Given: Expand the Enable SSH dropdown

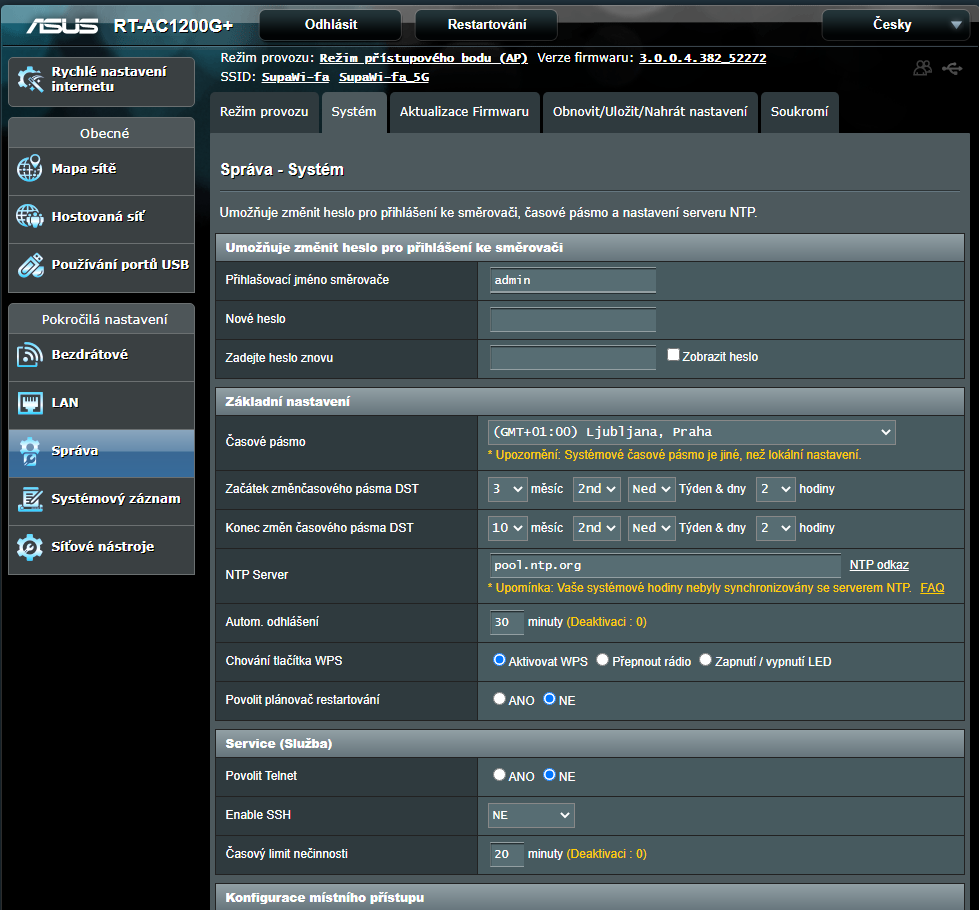Looking at the screenshot, I should [531, 815].
